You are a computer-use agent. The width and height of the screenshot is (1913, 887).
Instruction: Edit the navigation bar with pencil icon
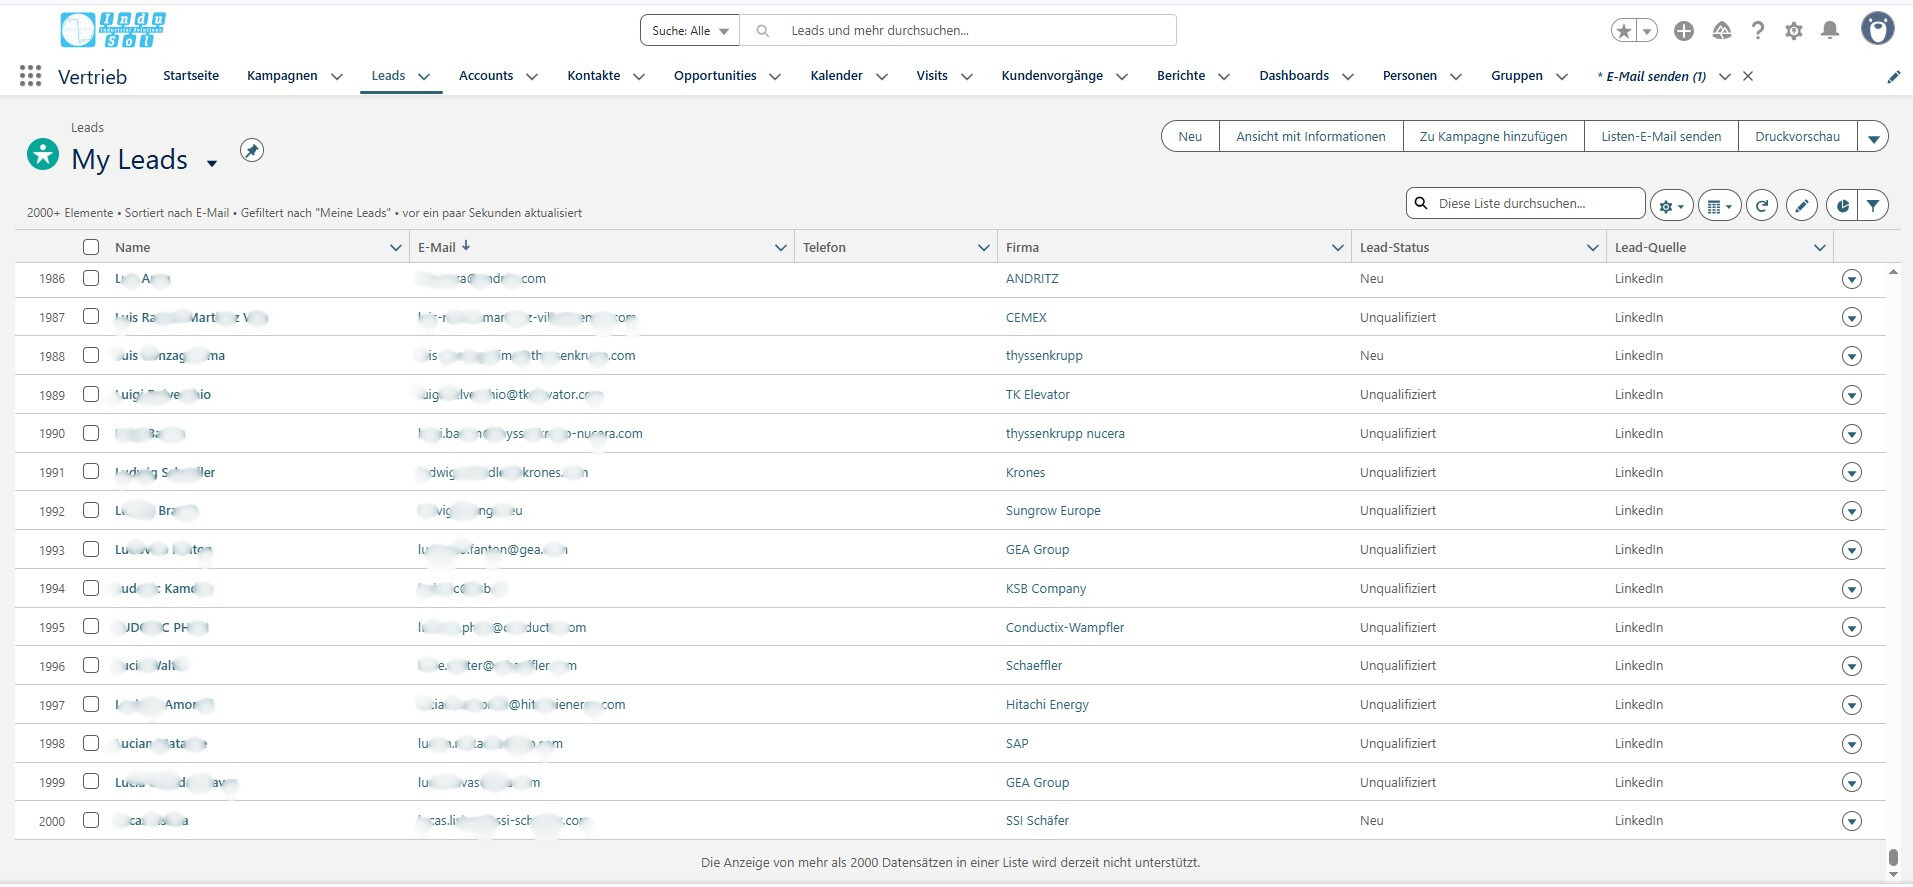[1893, 77]
